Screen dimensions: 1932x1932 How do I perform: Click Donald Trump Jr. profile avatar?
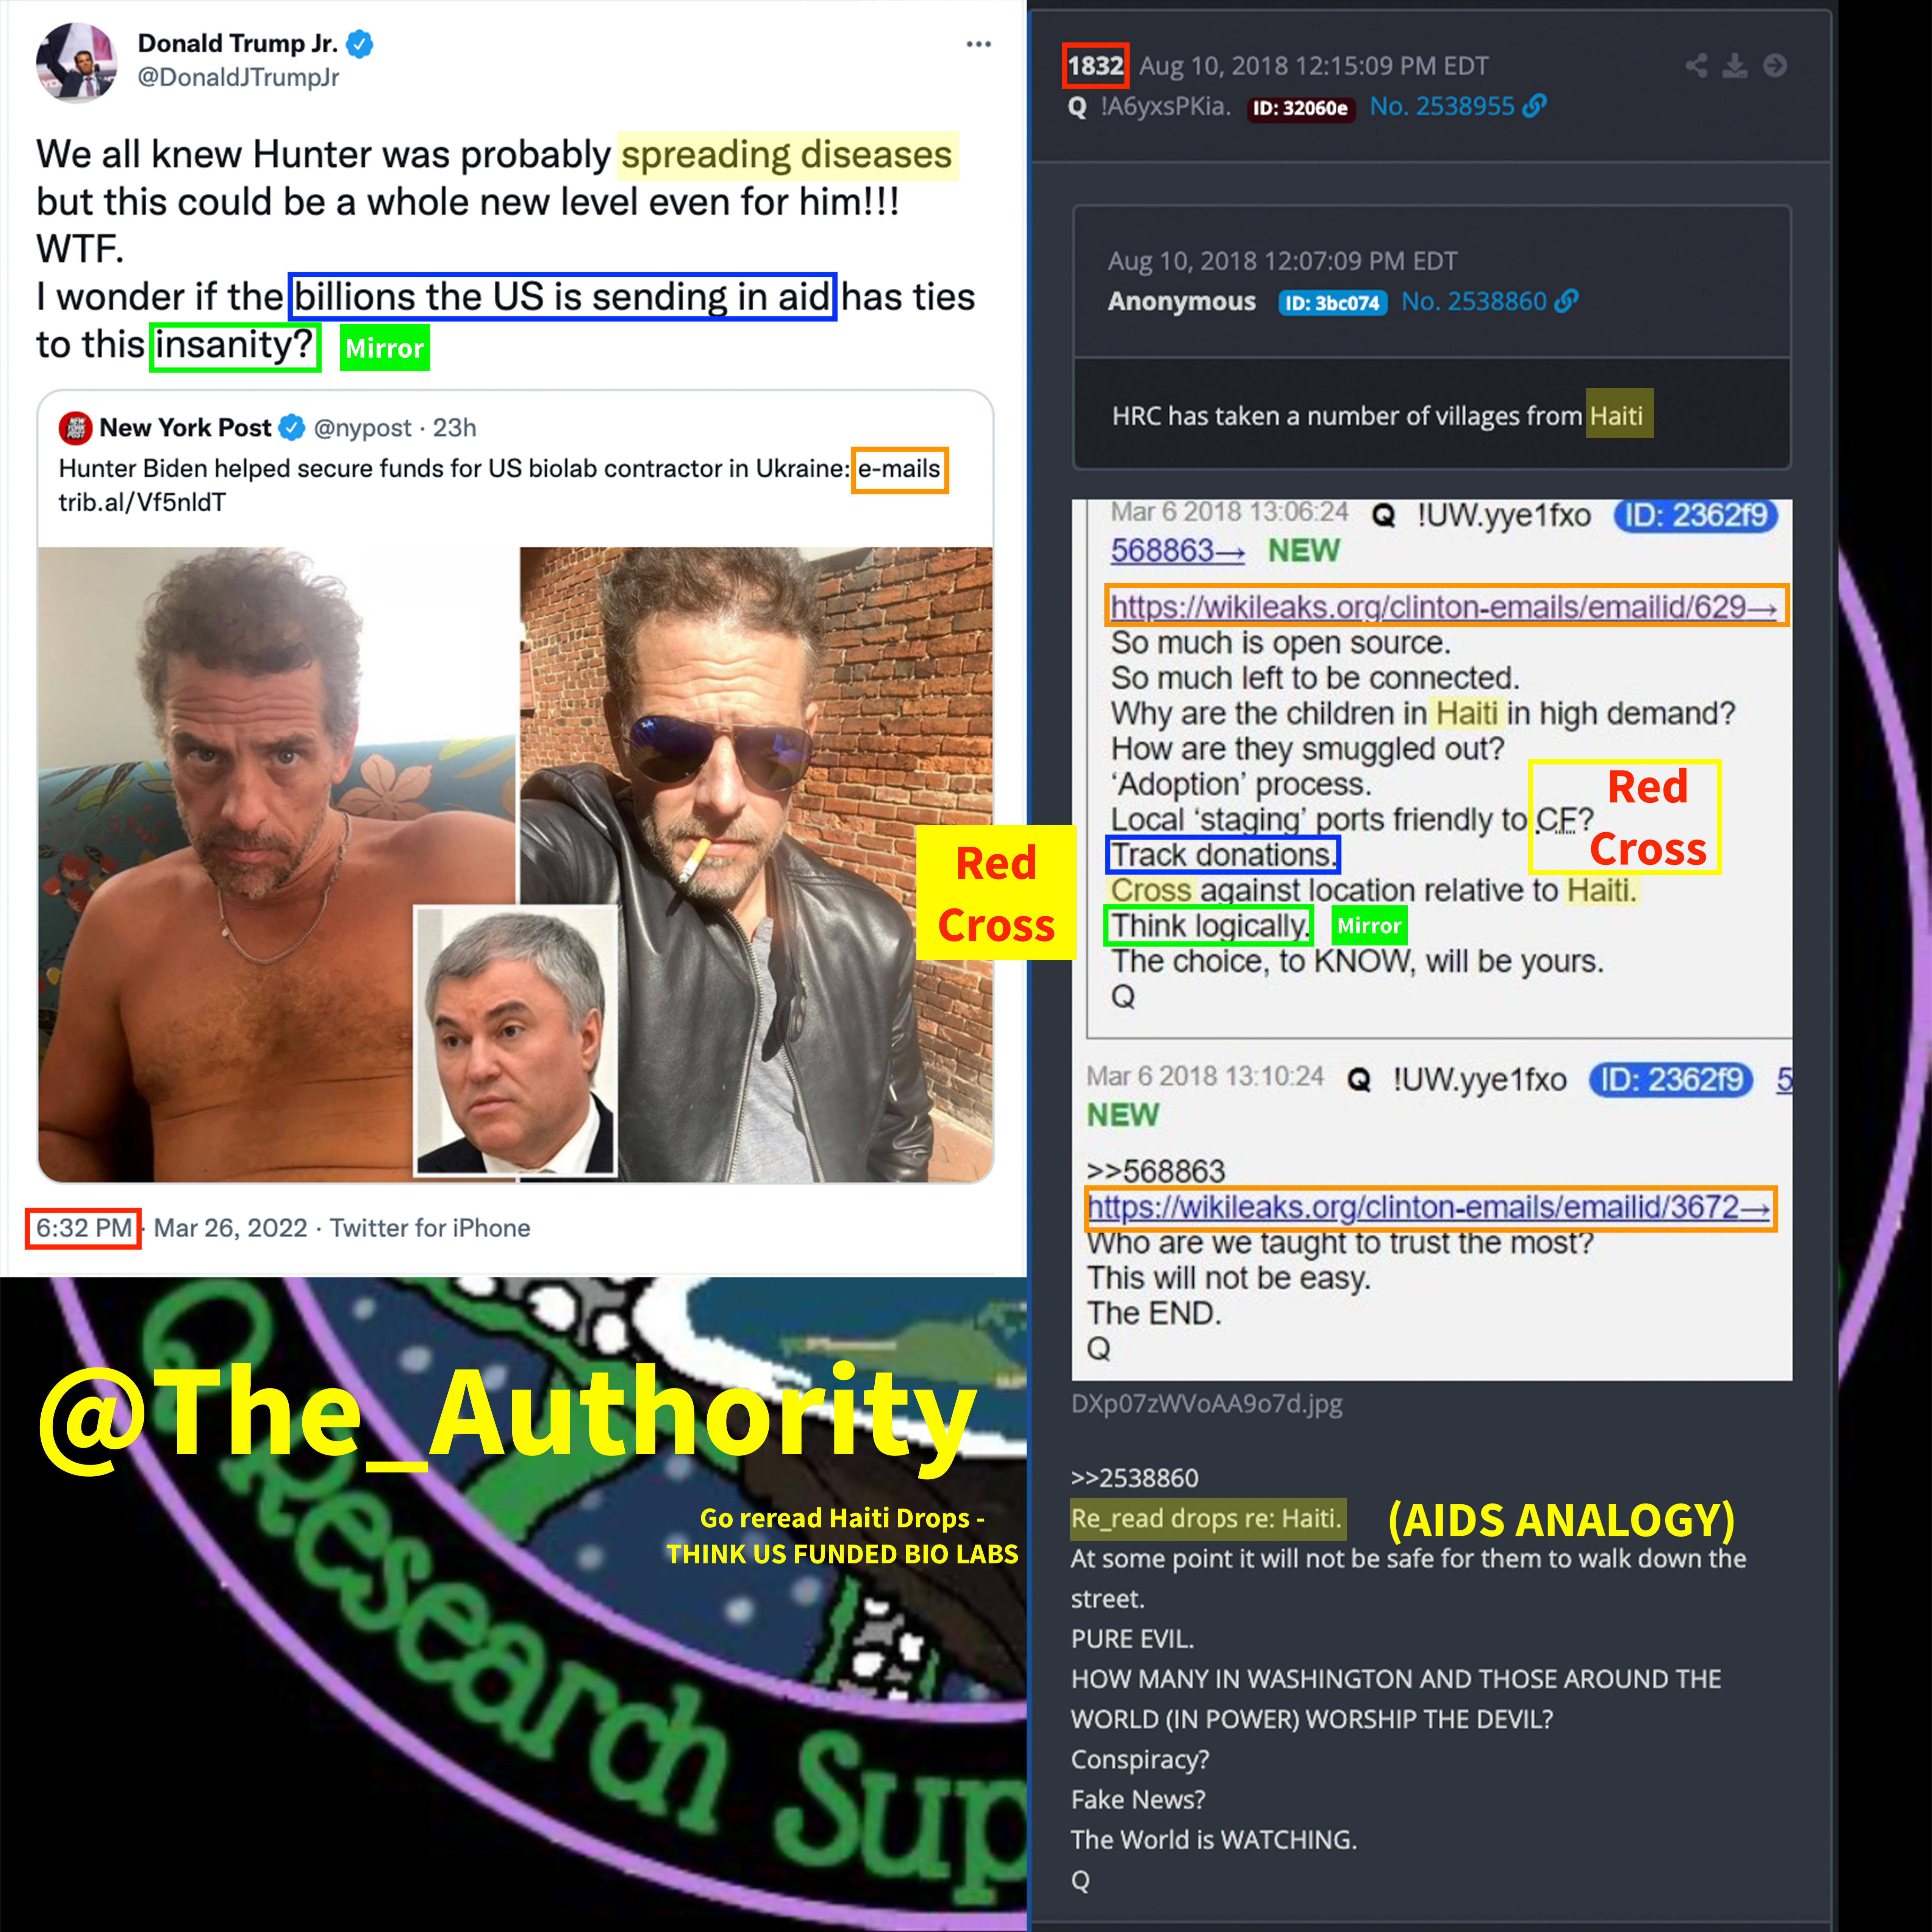77,62
